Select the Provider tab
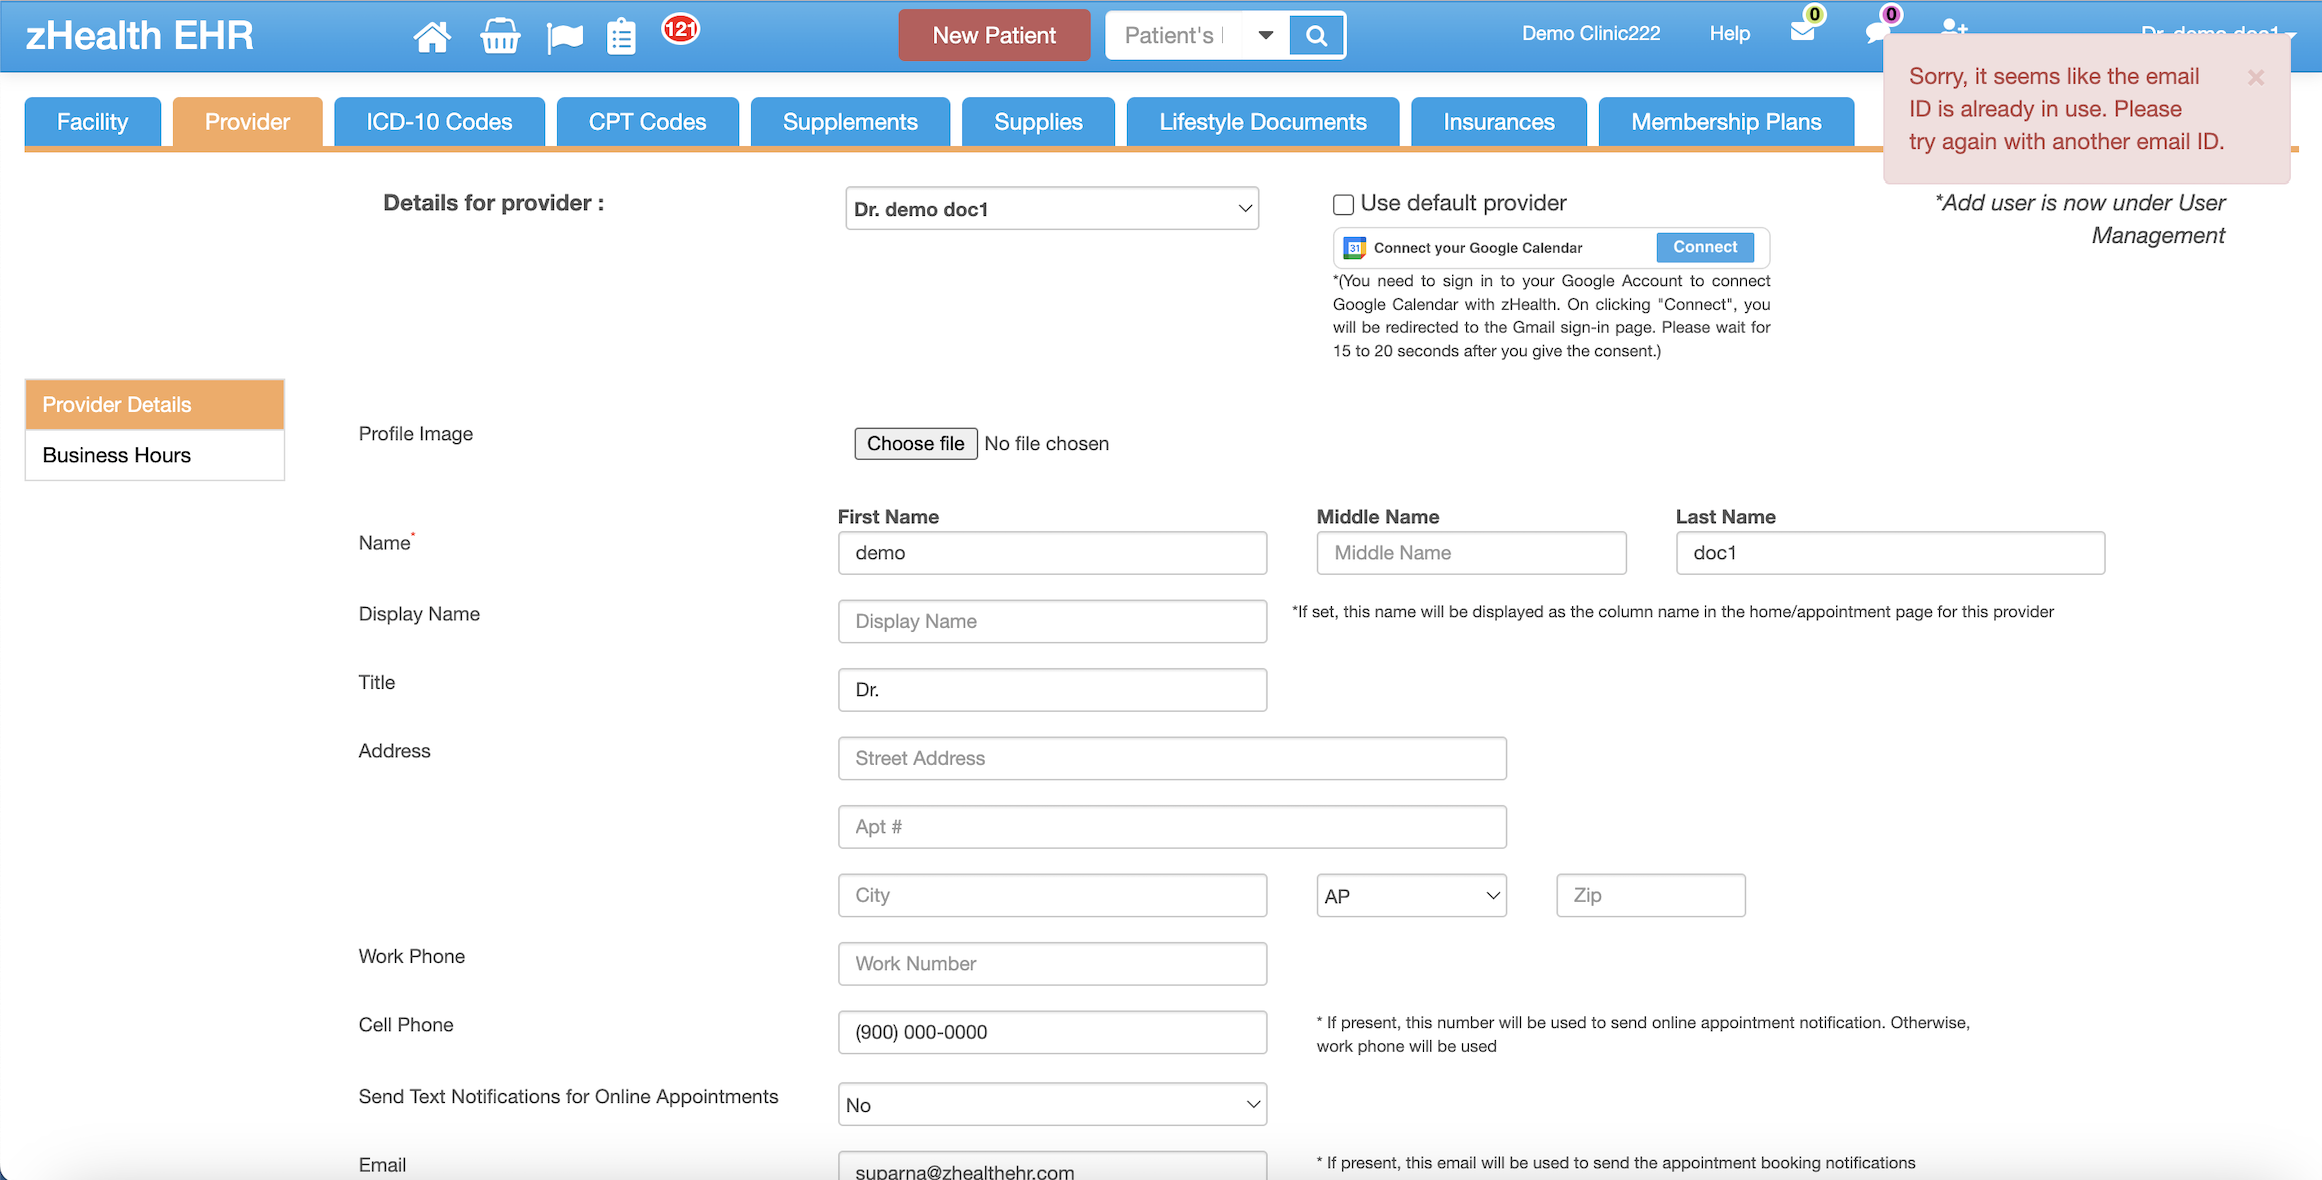This screenshot has height=1180, width=2322. tap(247, 122)
